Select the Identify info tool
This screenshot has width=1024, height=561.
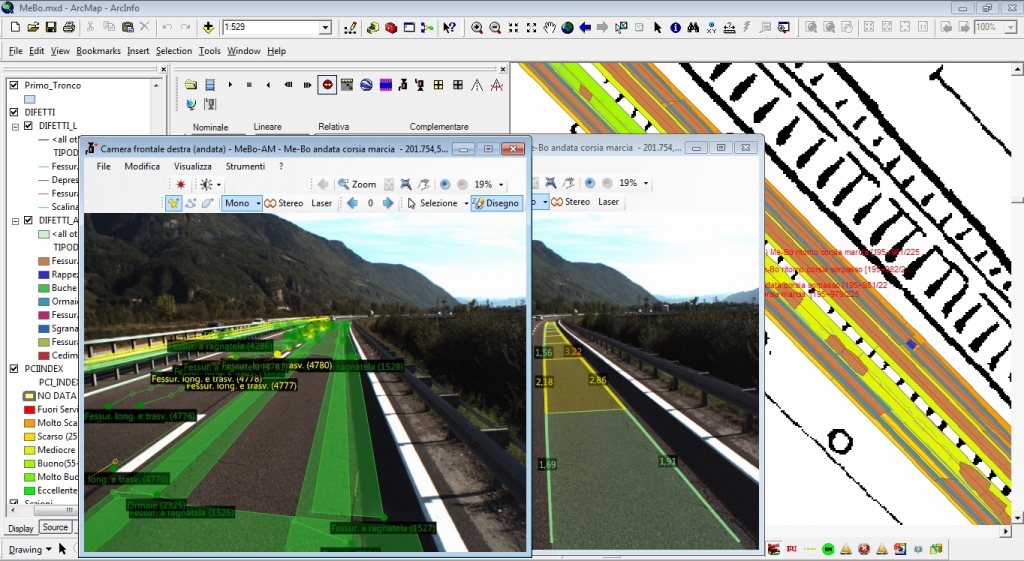(x=675, y=27)
